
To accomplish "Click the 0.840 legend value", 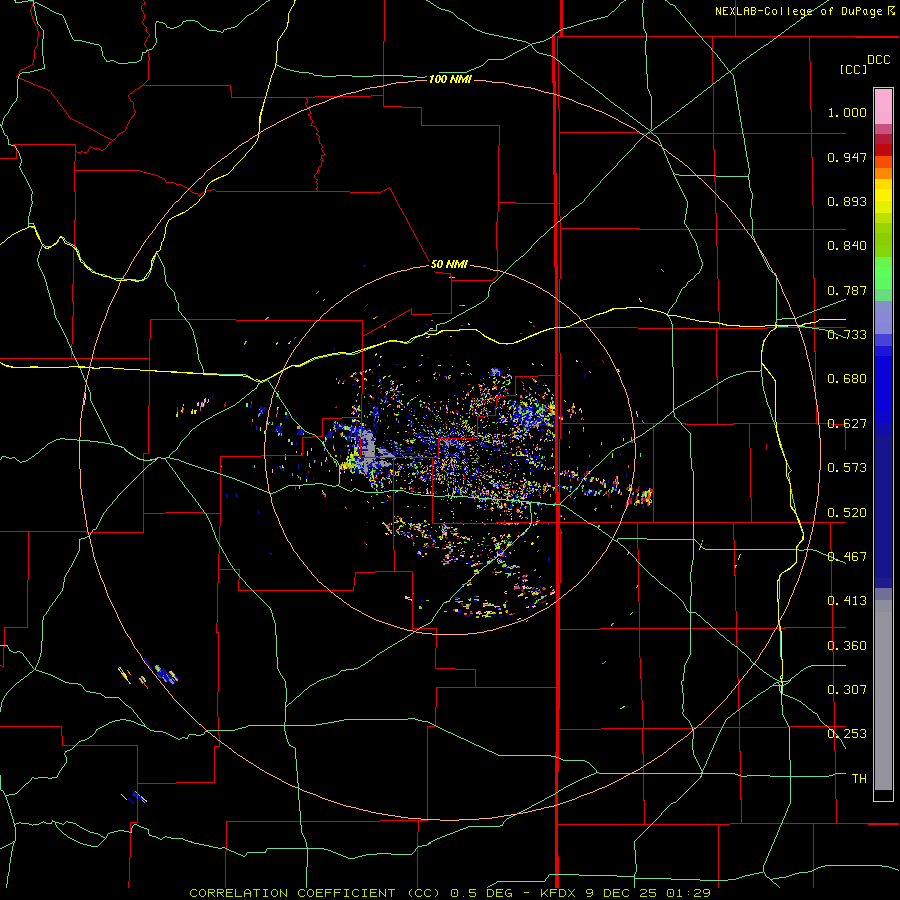I will point(847,246).
